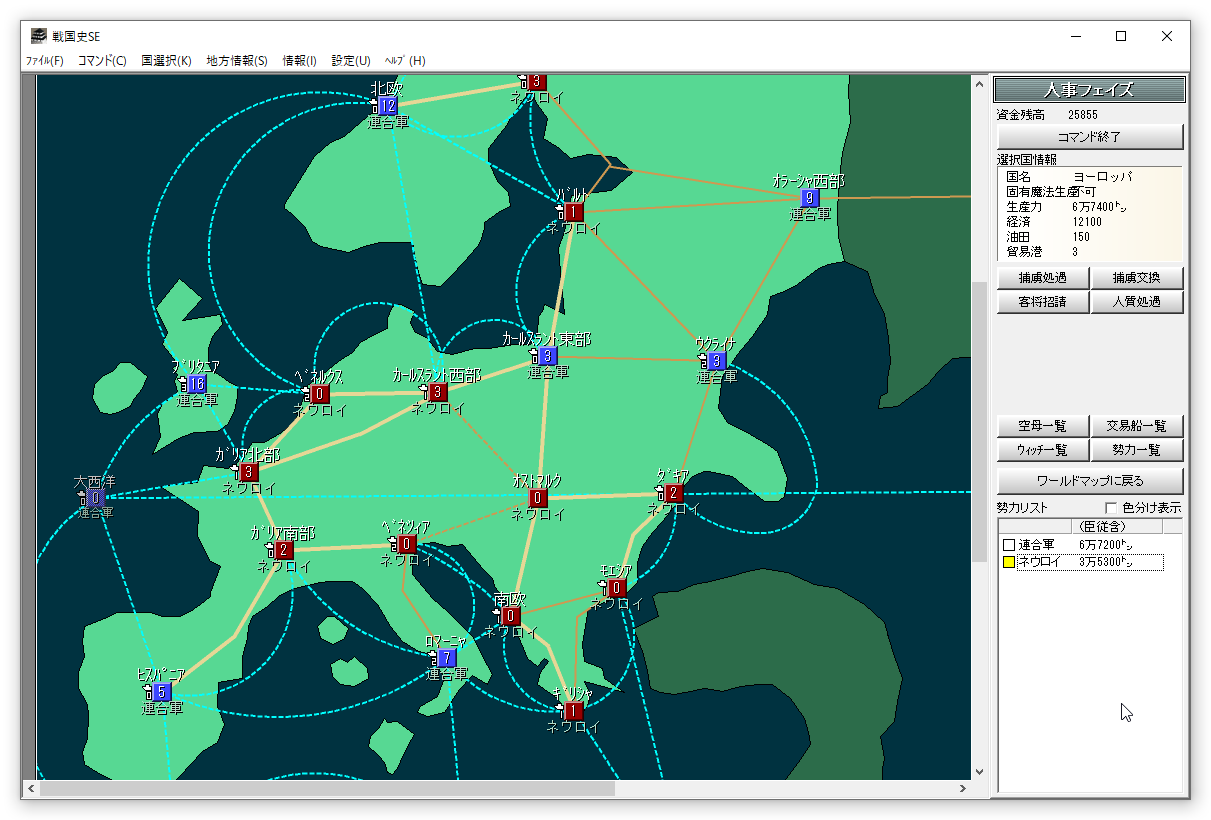Open the ウィッチ一覧 list

(1042, 450)
